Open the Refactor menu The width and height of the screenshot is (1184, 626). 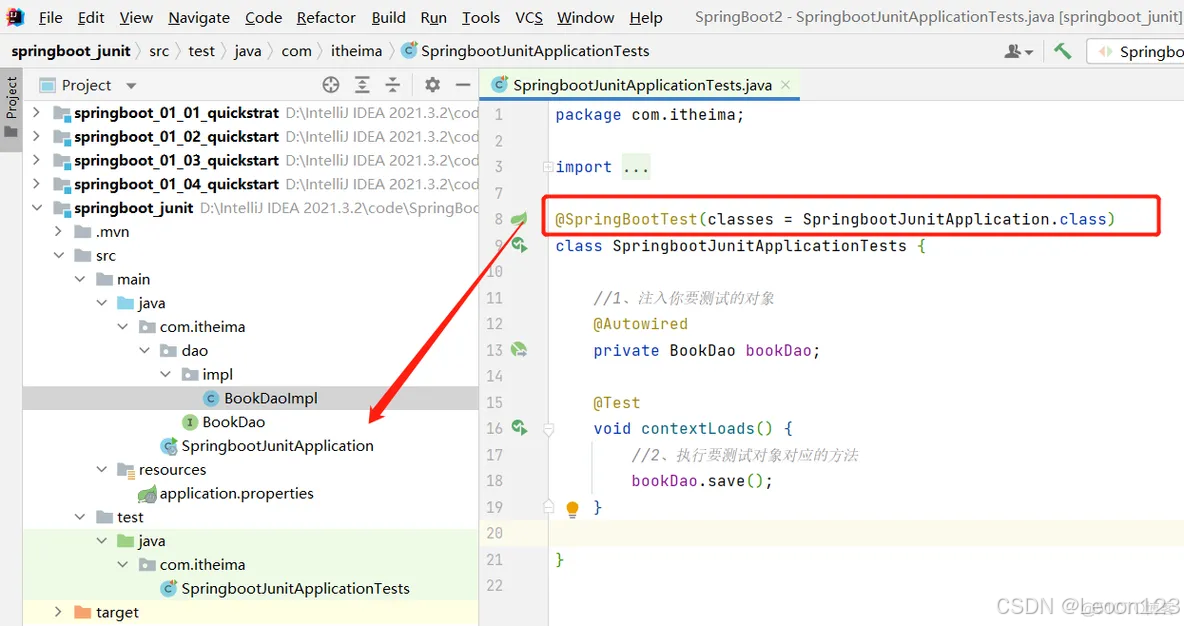pyautogui.click(x=325, y=17)
